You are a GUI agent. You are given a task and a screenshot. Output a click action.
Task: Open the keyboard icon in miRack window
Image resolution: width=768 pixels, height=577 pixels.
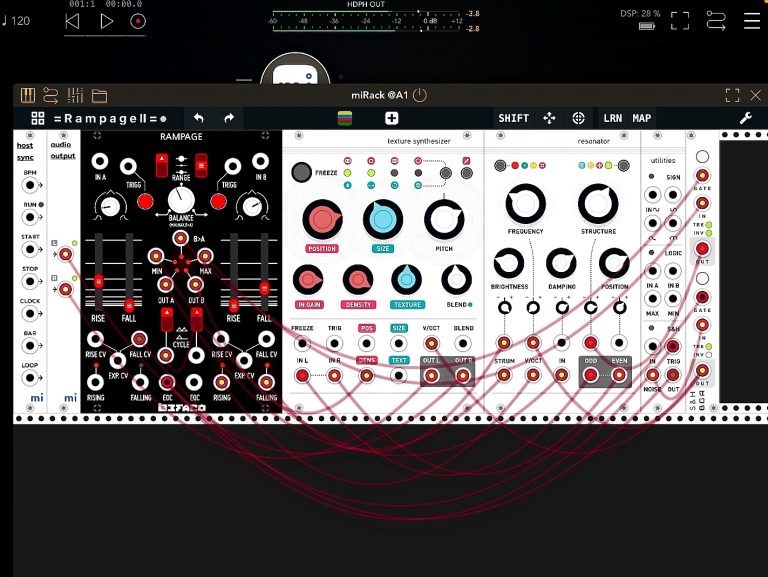pos(28,95)
